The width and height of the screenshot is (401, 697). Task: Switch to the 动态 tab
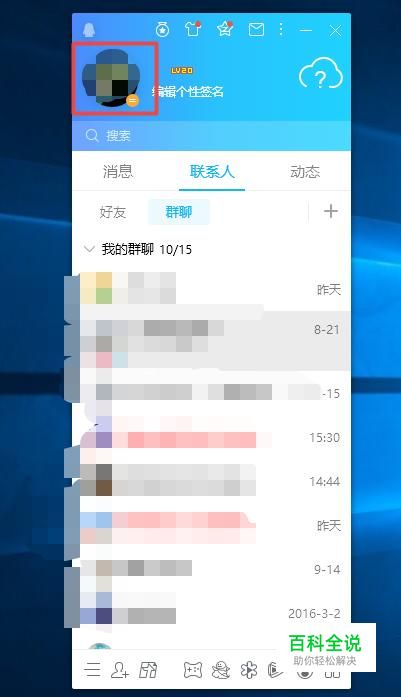click(305, 172)
